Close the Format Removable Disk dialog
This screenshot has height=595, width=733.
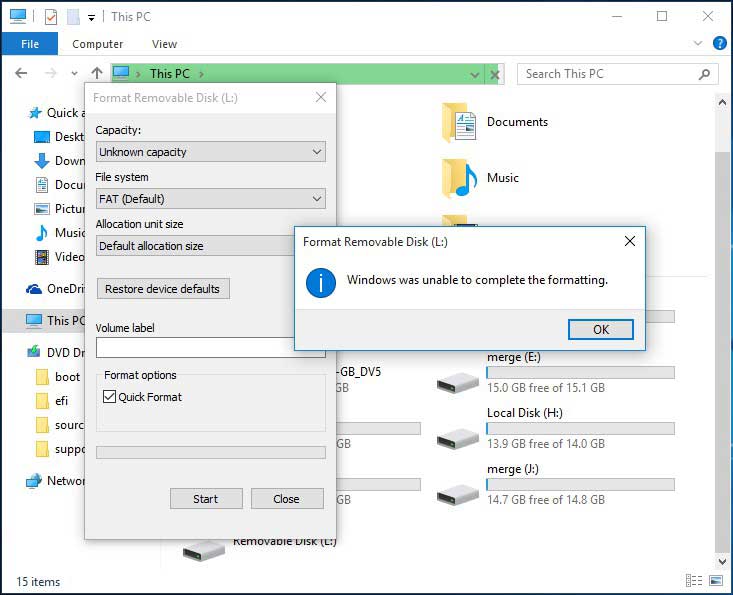click(x=321, y=97)
